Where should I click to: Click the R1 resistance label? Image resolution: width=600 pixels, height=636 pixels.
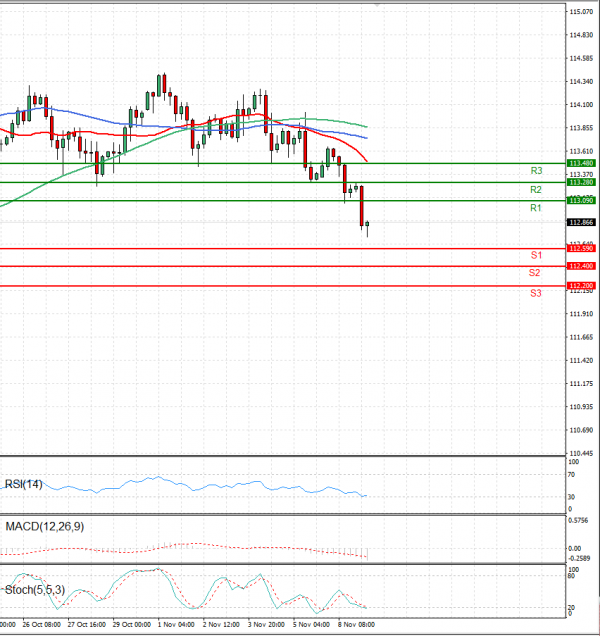(x=536, y=208)
